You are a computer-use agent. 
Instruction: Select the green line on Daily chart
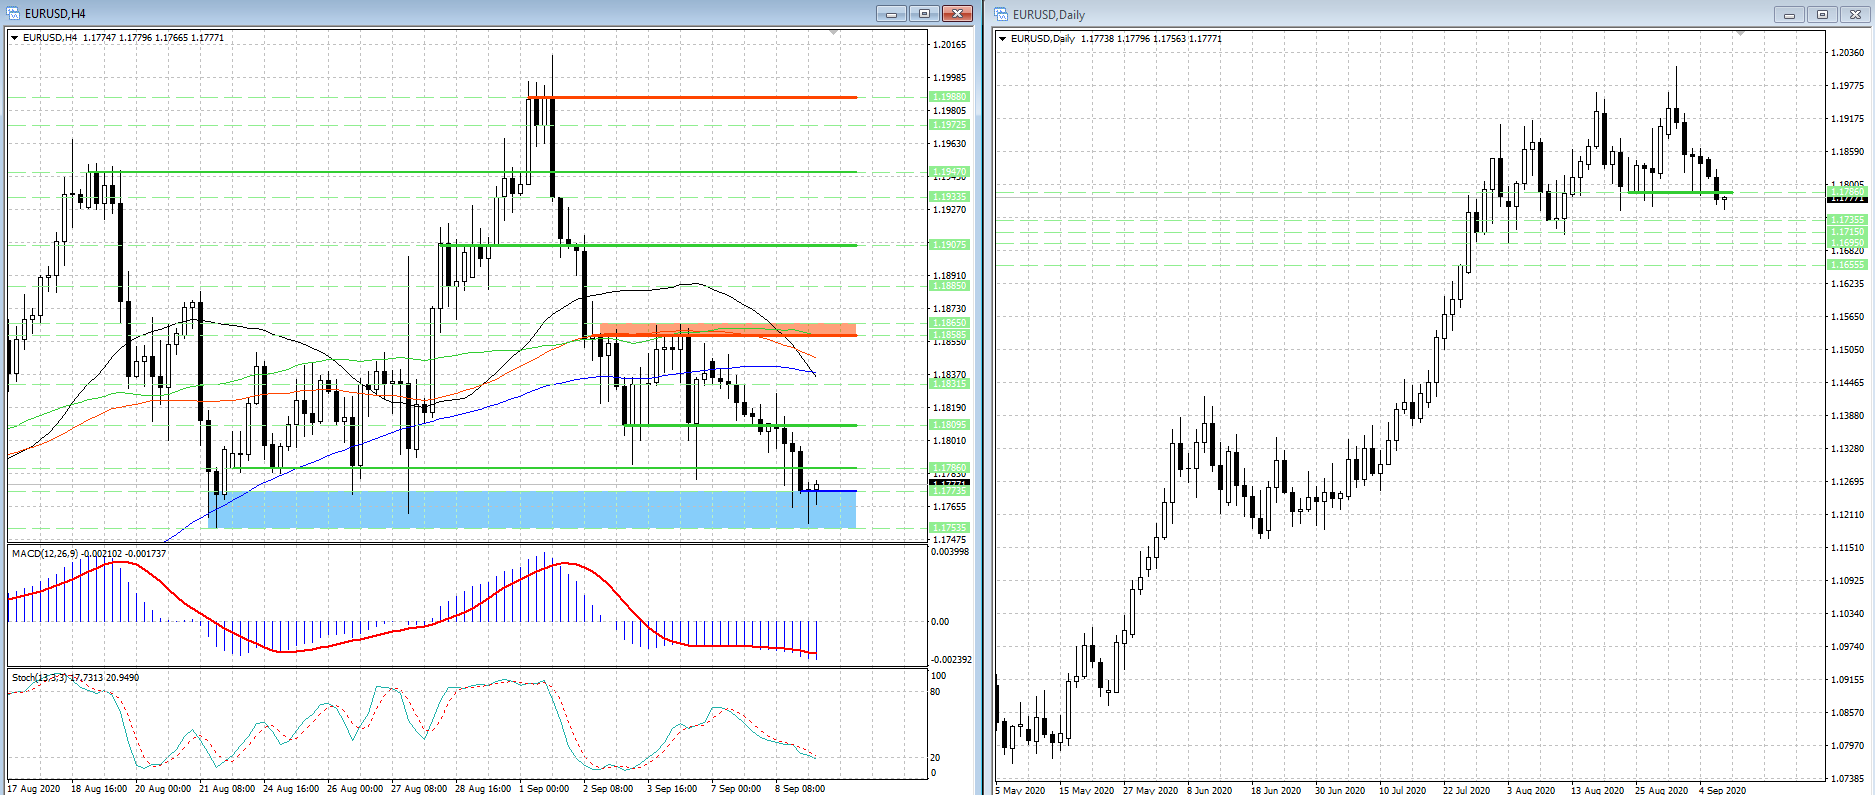pyautogui.click(x=1680, y=192)
